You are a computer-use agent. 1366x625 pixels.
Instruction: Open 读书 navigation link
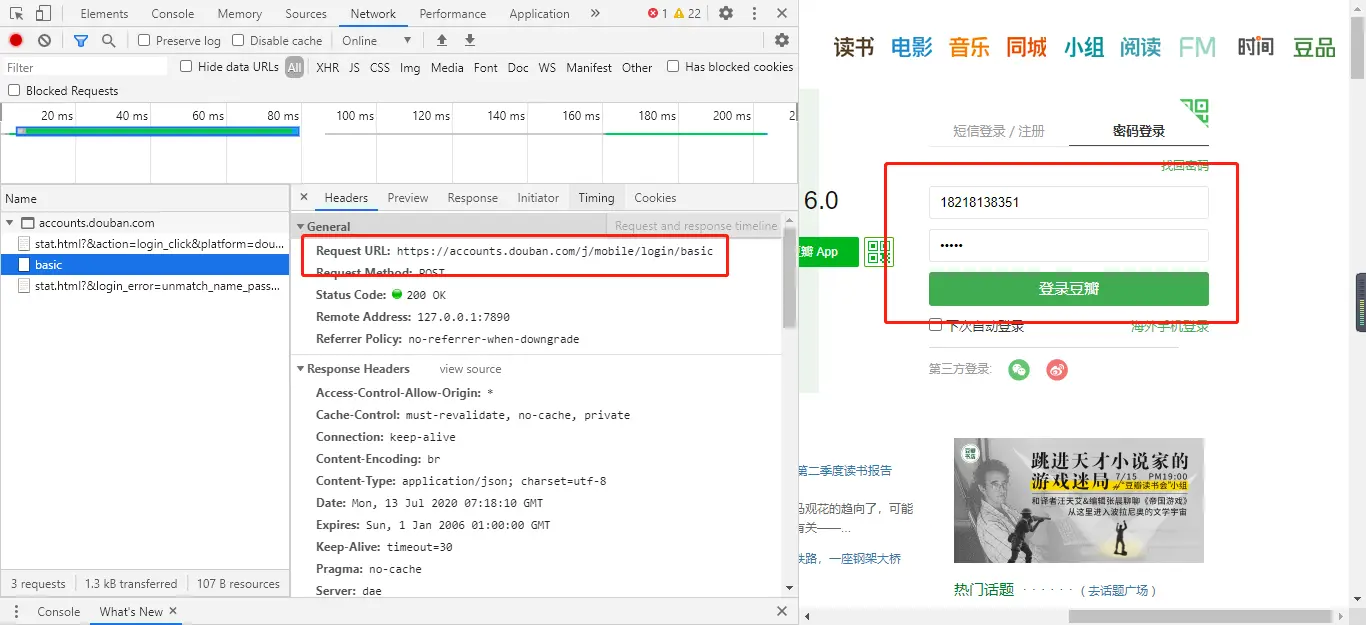854,47
